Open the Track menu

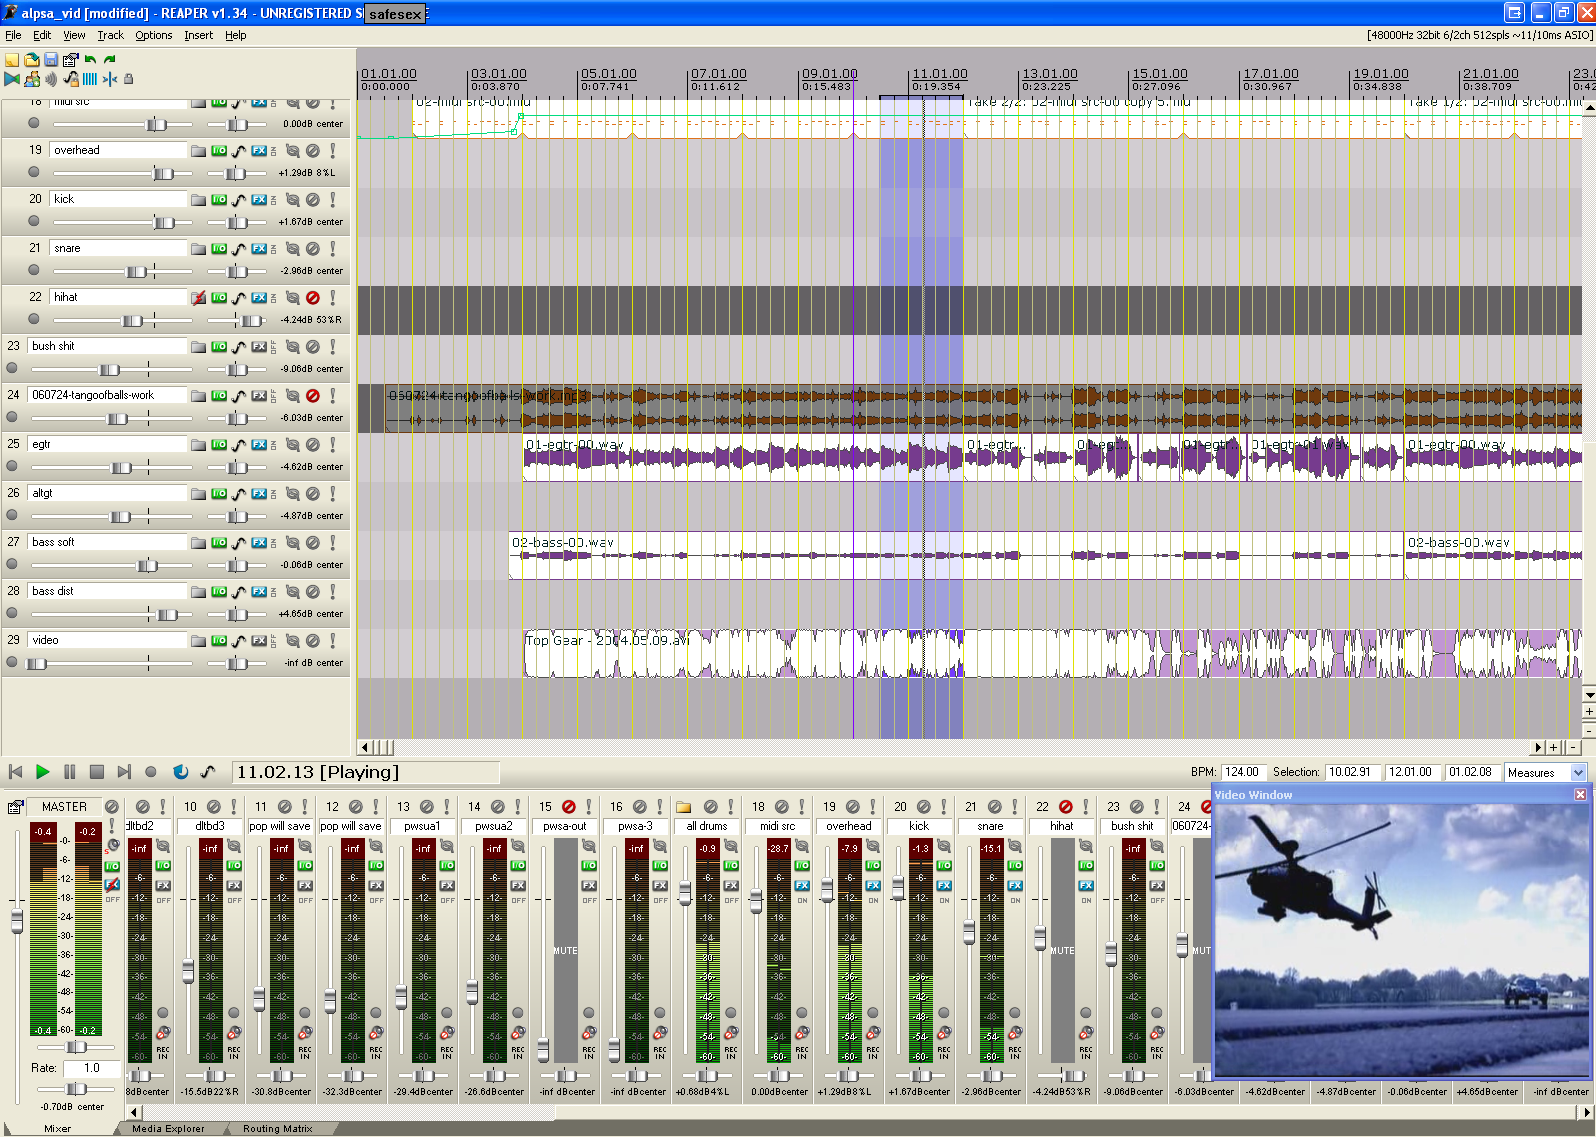(110, 35)
